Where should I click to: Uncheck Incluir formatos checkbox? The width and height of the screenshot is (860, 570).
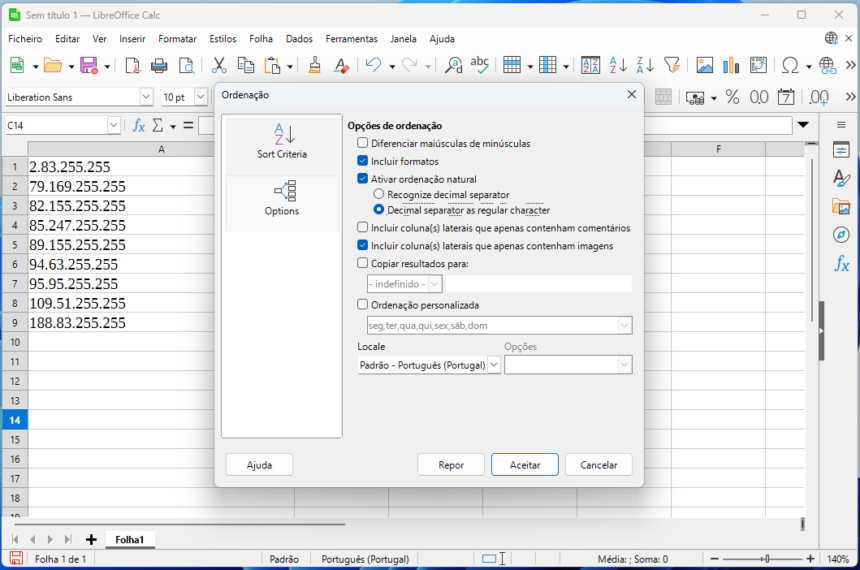click(x=363, y=161)
